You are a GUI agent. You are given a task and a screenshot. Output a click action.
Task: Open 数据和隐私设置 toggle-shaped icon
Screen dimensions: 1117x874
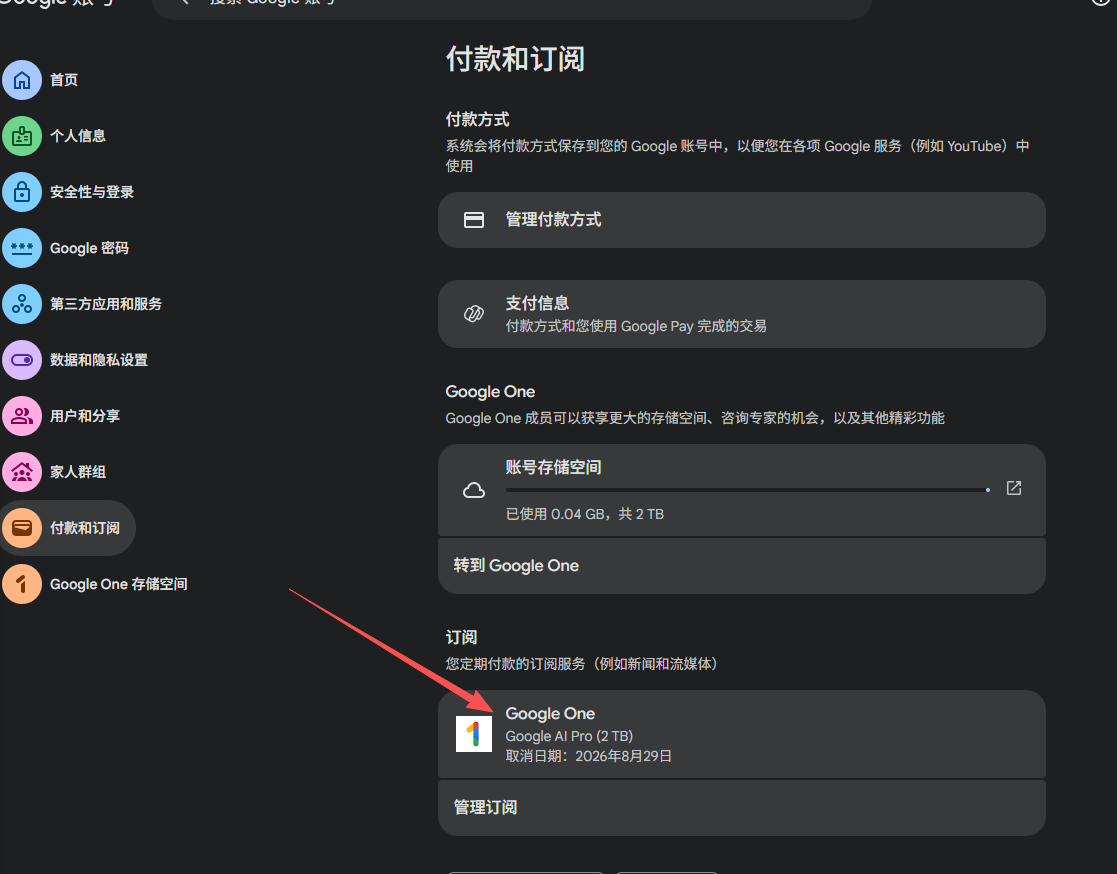tap(22, 360)
